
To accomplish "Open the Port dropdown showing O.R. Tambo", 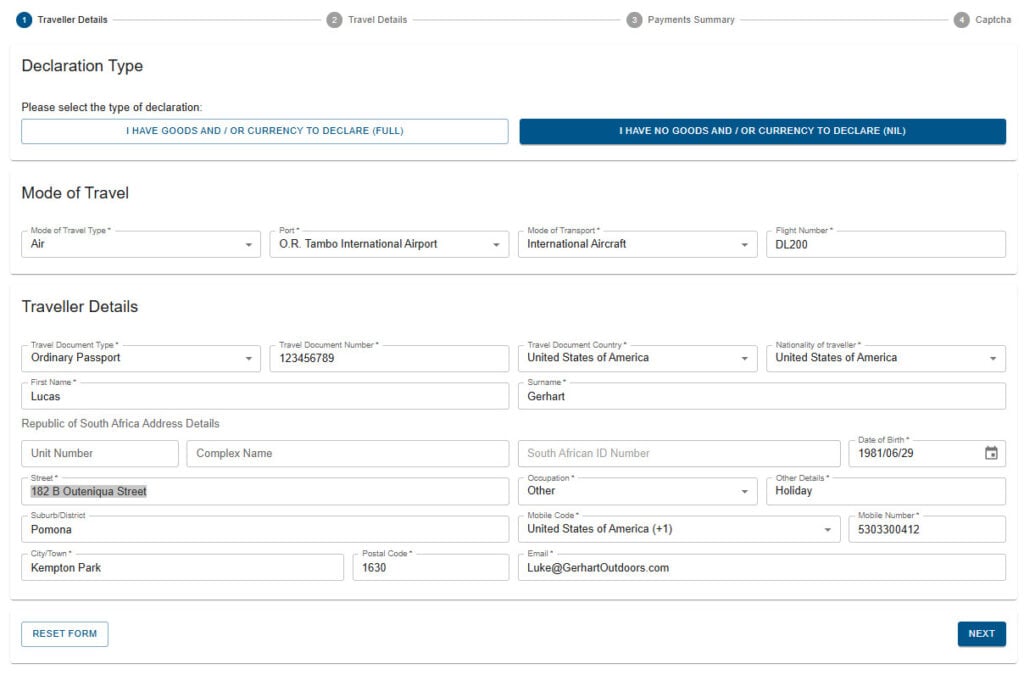I will (x=389, y=244).
